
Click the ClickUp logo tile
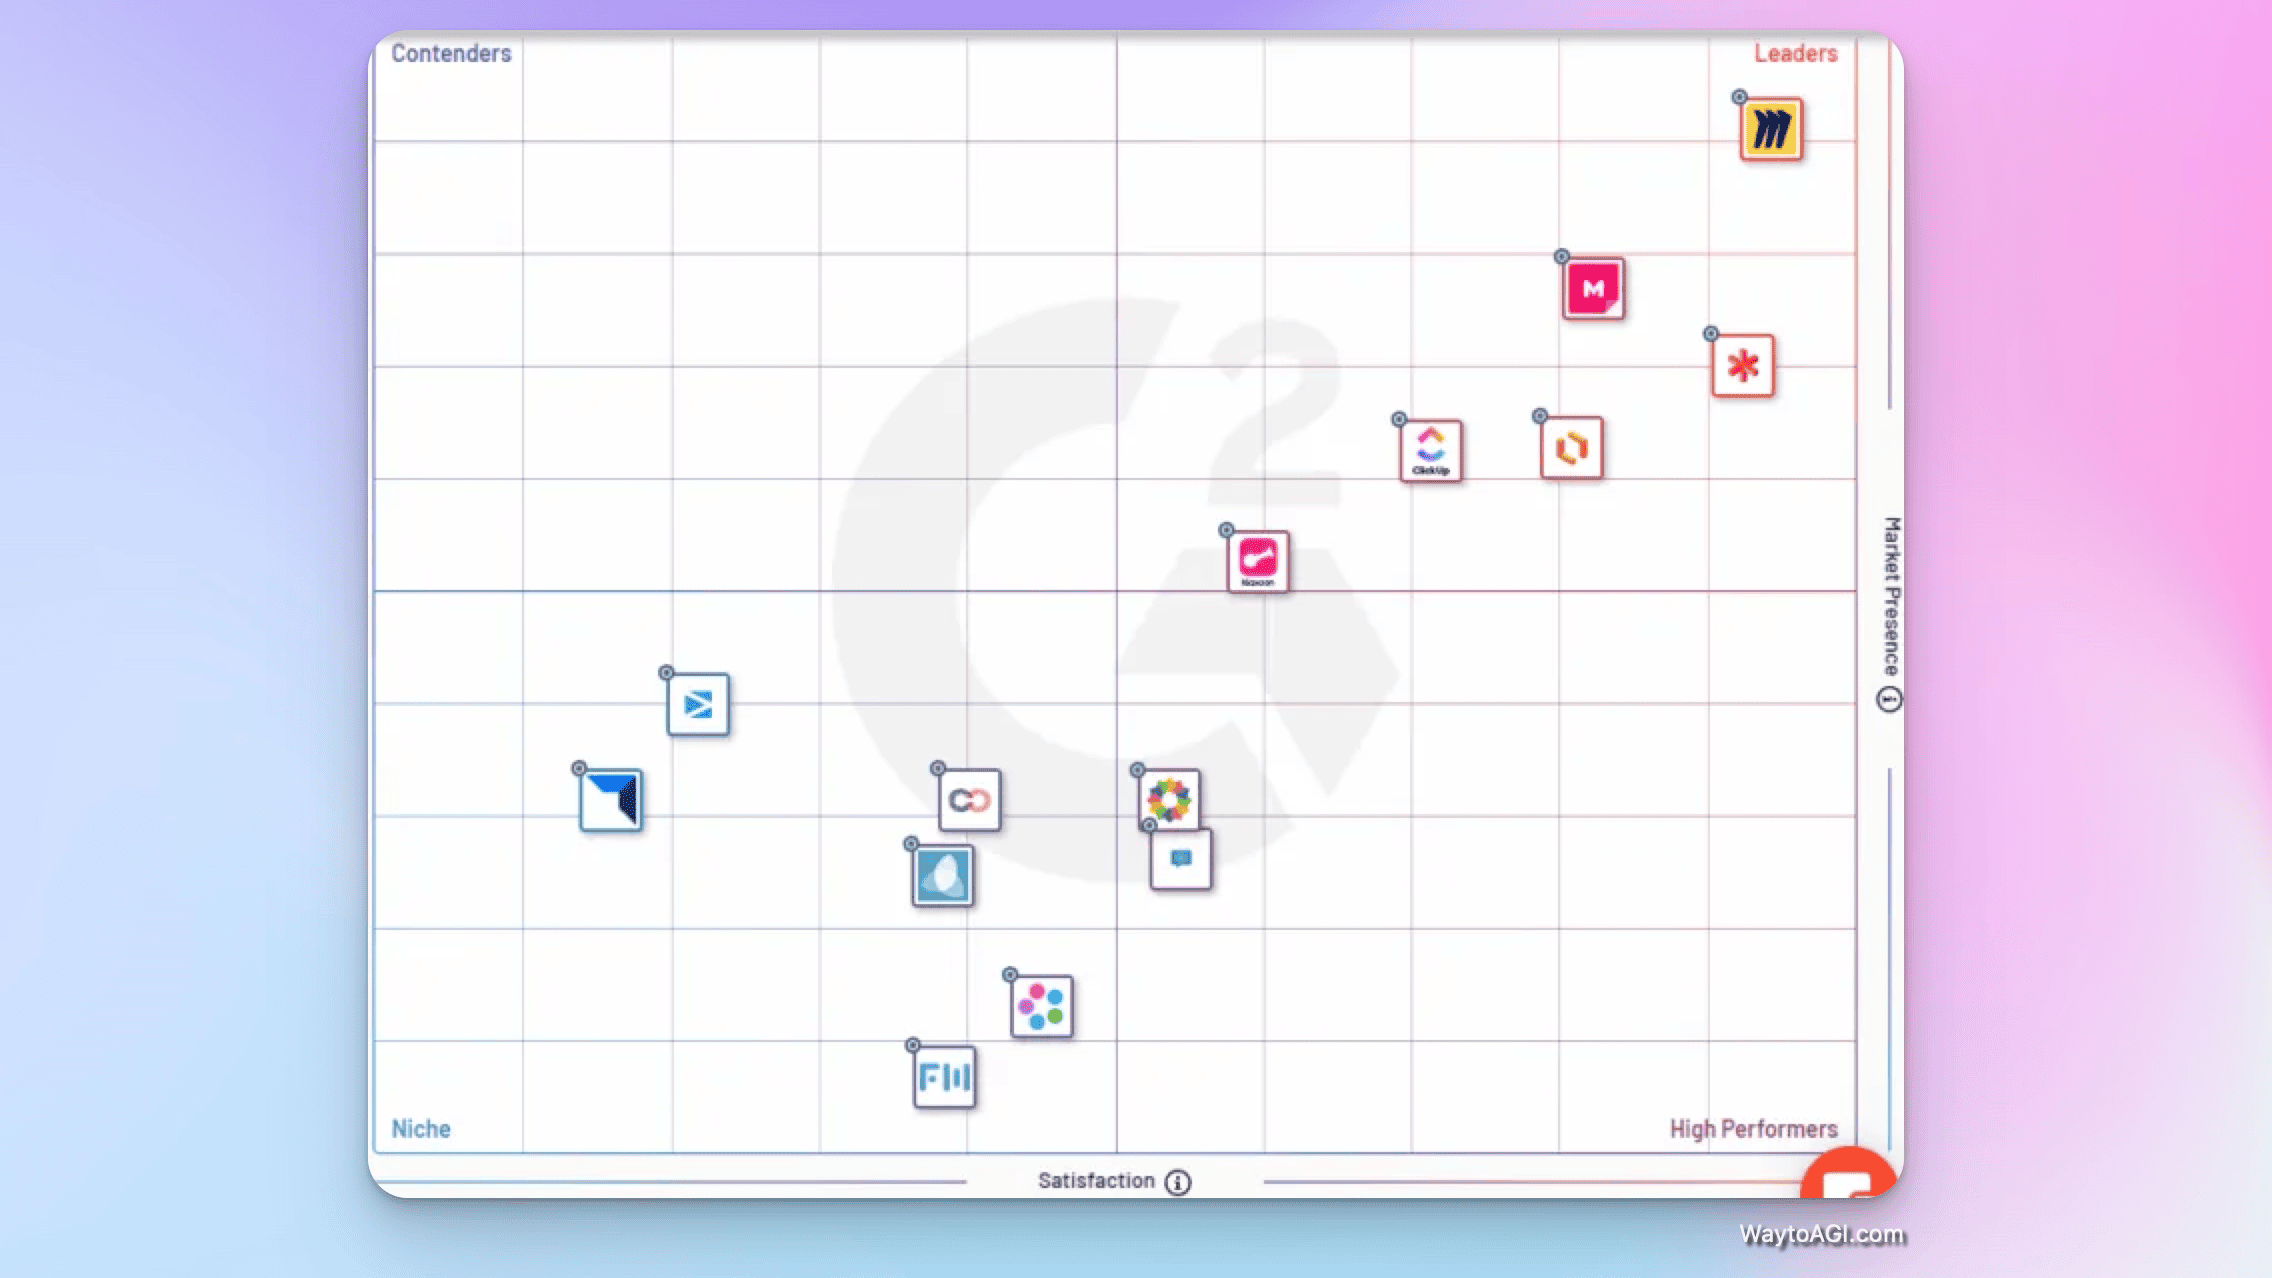1431,451
